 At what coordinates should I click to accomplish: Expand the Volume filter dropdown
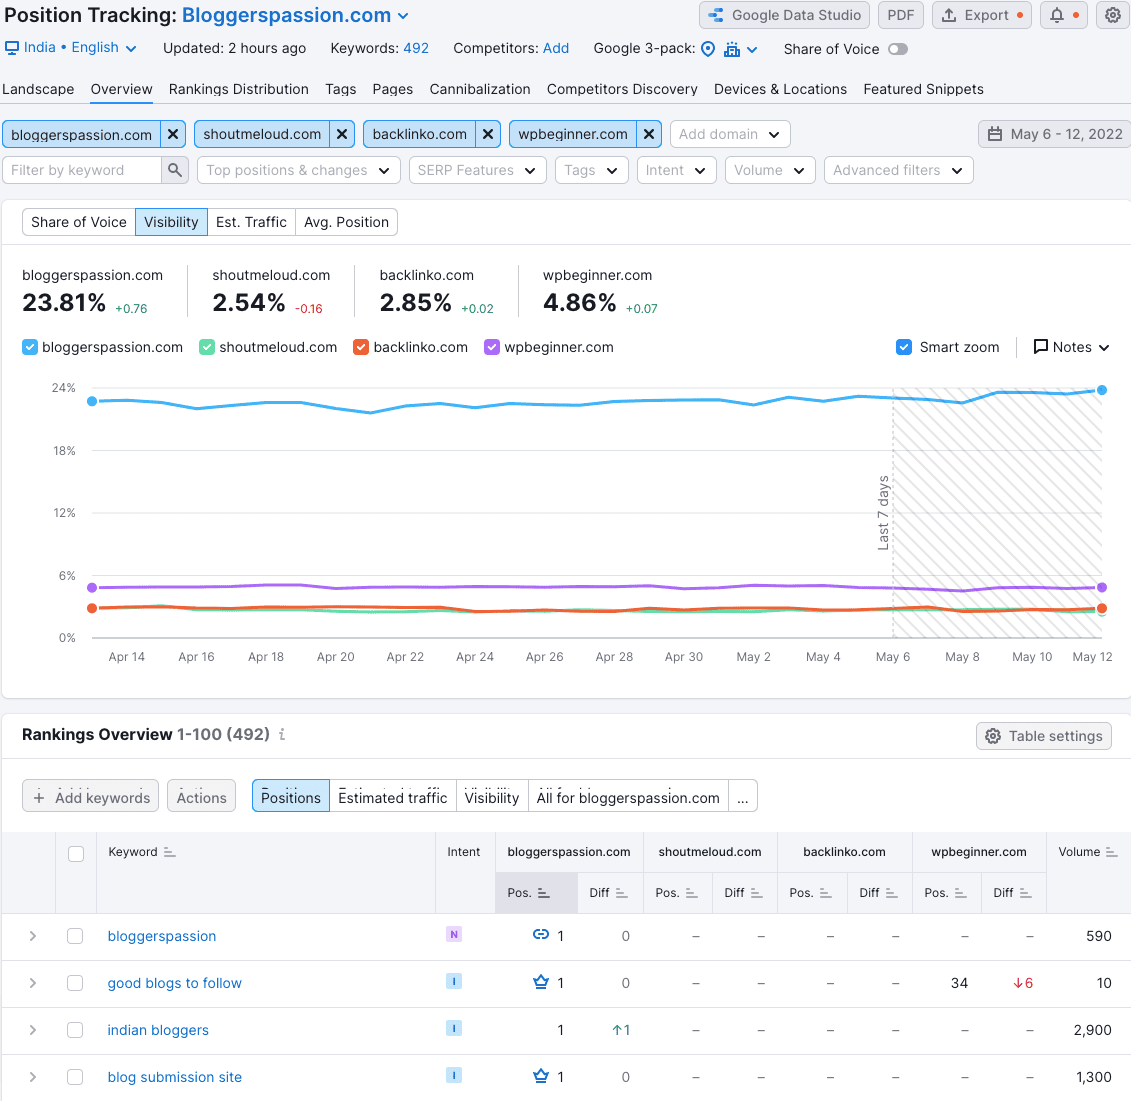[769, 170]
